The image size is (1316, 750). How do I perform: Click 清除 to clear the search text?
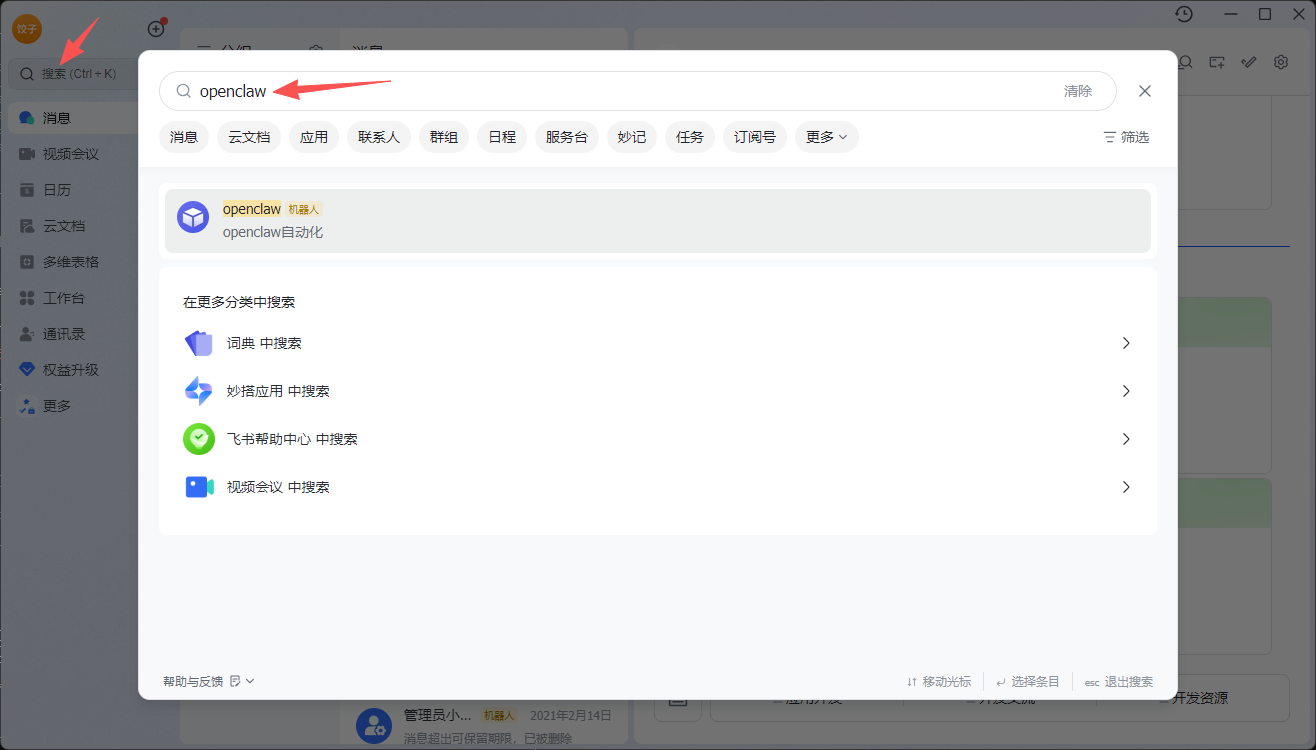[x=1078, y=90]
